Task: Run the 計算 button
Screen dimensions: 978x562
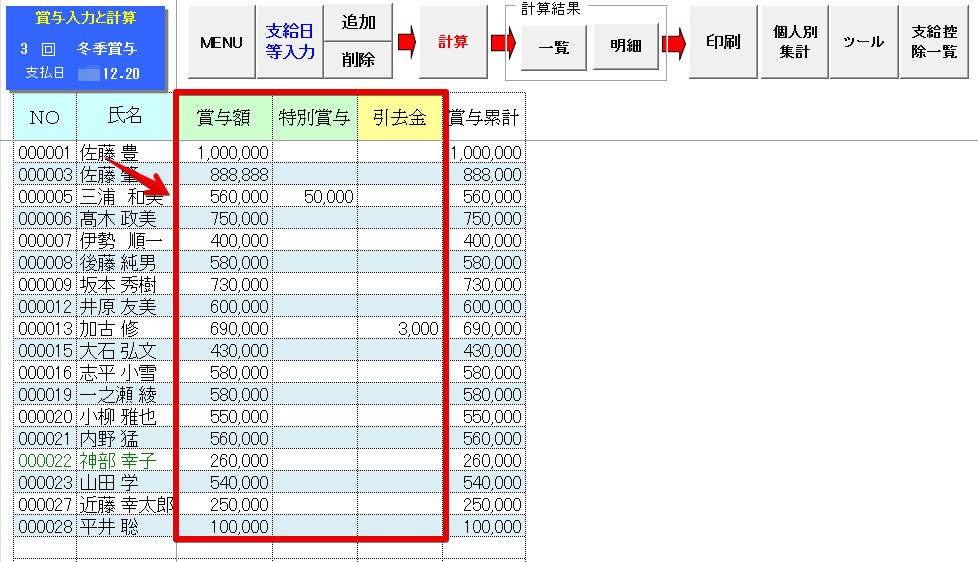Action: pyautogui.click(x=453, y=43)
